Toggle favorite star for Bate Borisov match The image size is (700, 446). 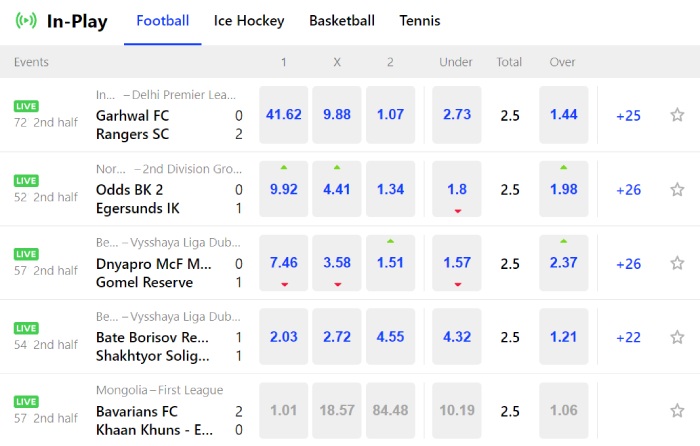pos(677,337)
